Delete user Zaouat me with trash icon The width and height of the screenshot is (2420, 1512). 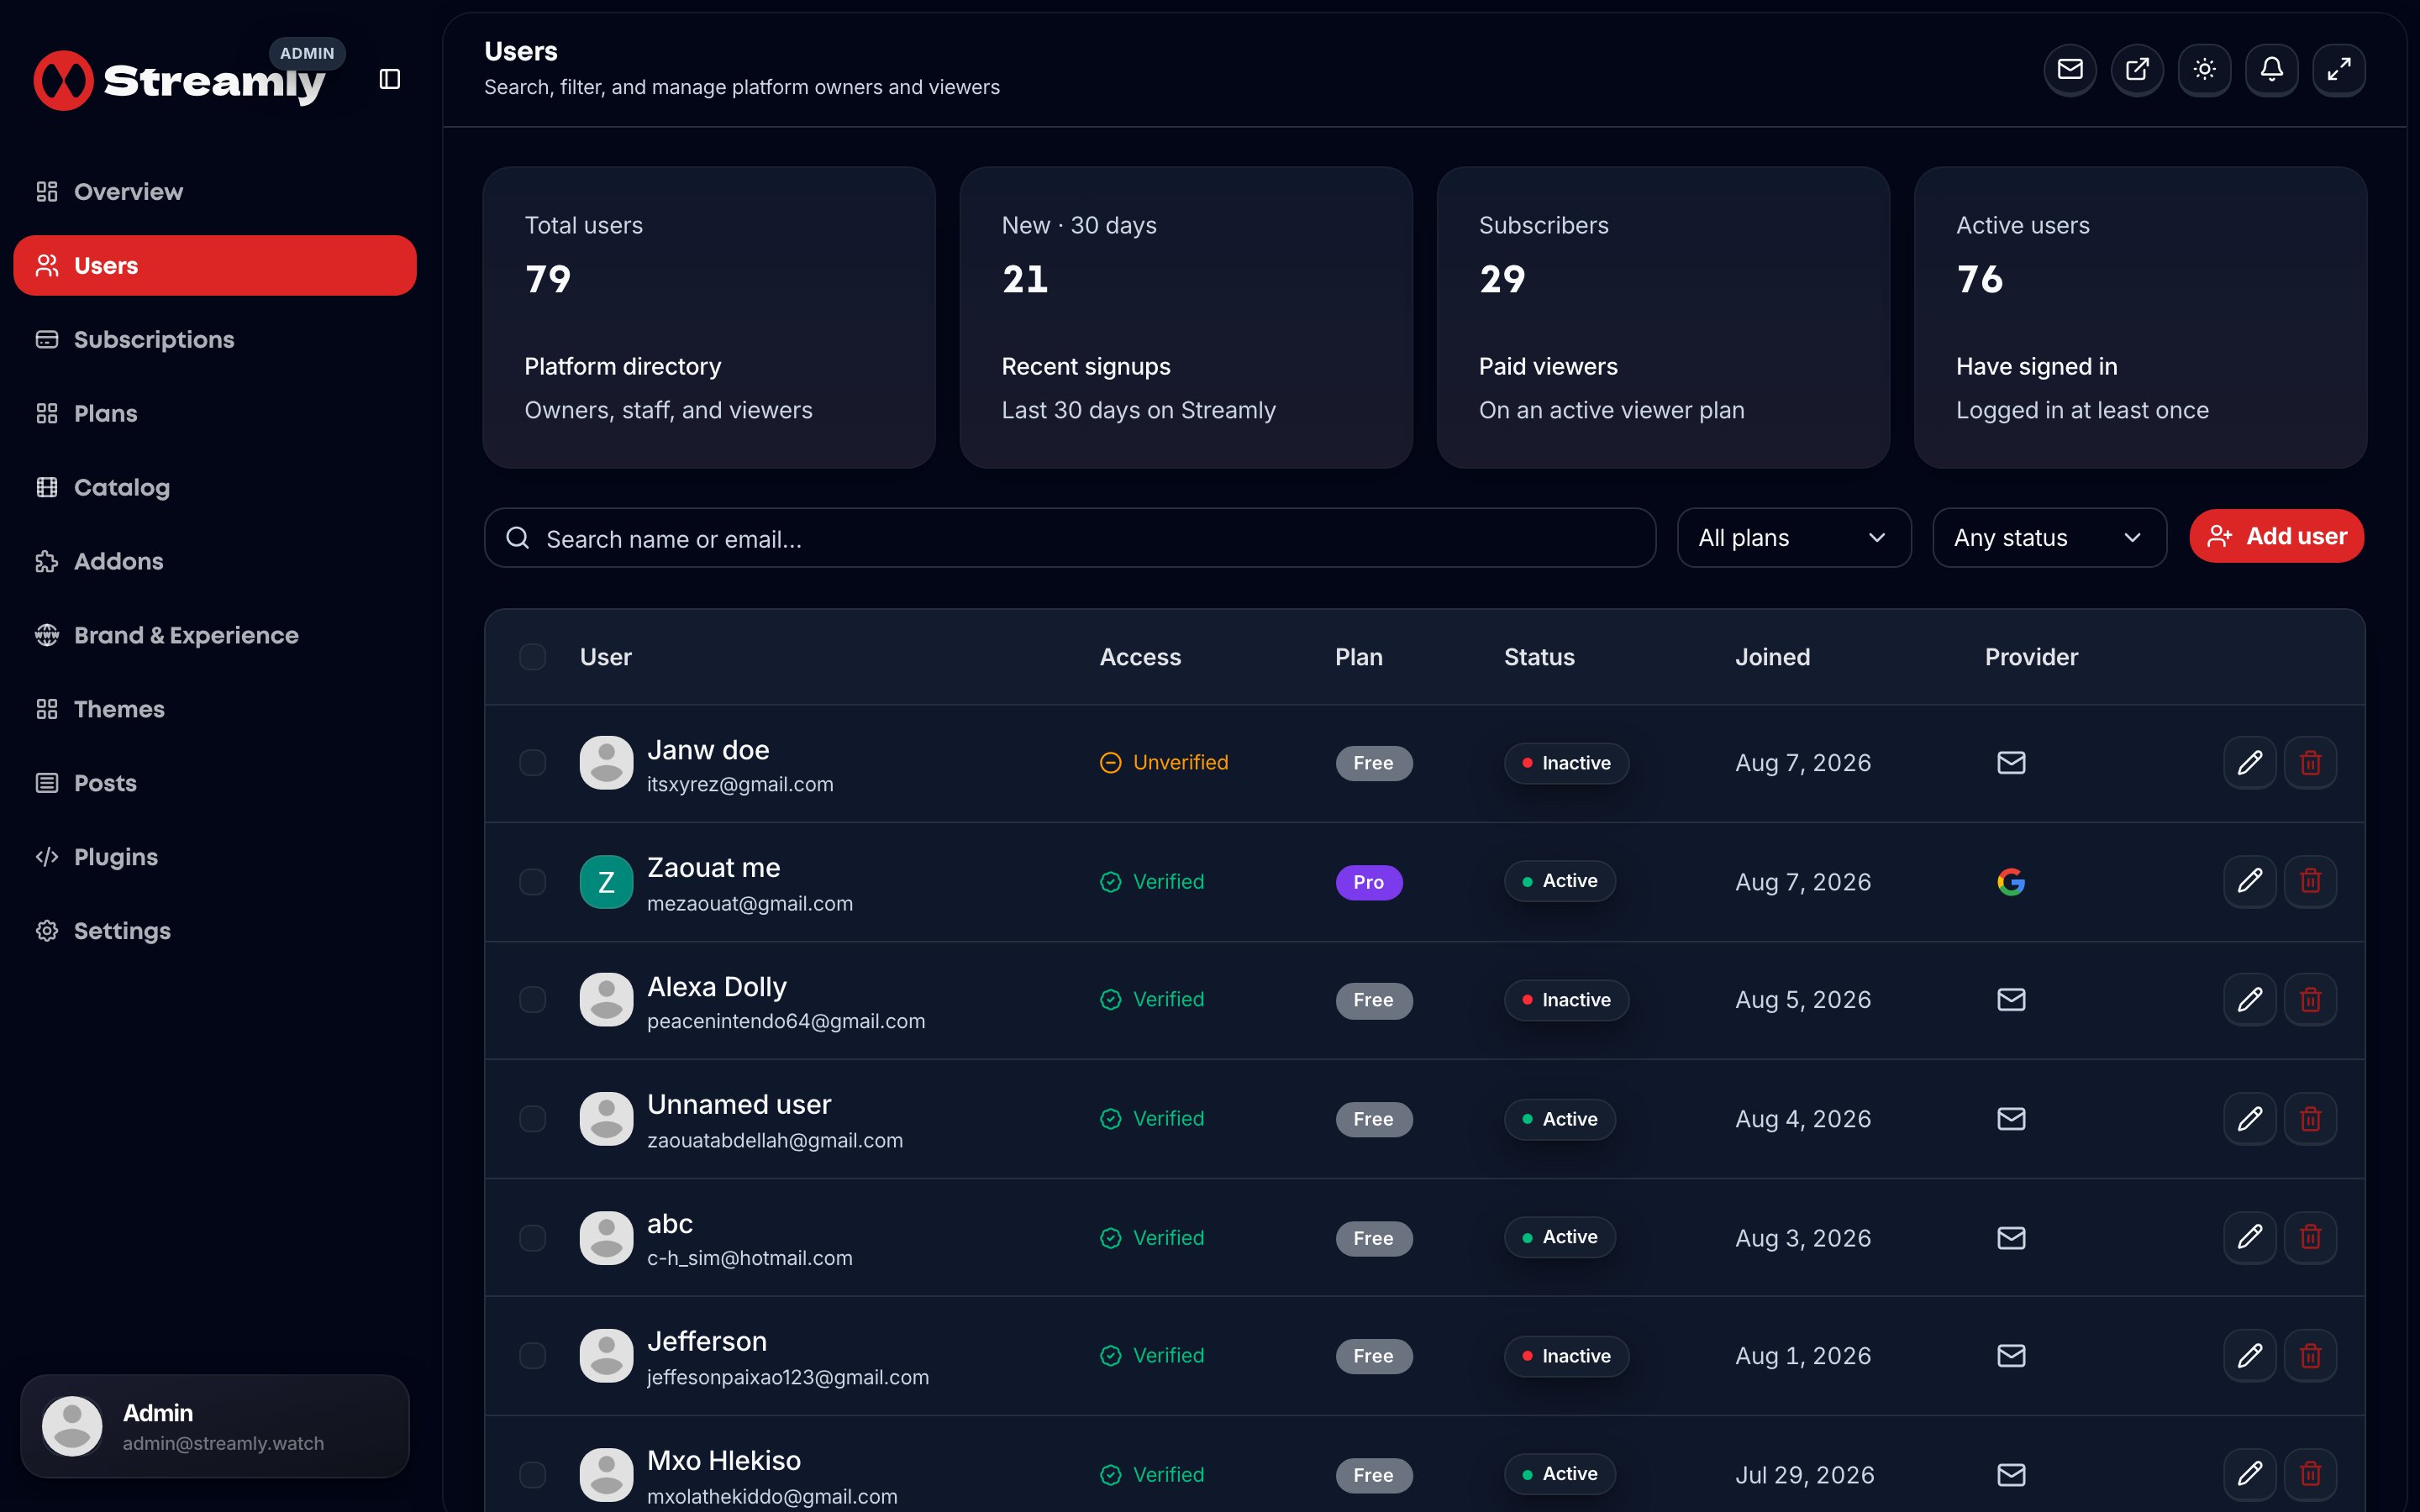click(x=2310, y=881)
